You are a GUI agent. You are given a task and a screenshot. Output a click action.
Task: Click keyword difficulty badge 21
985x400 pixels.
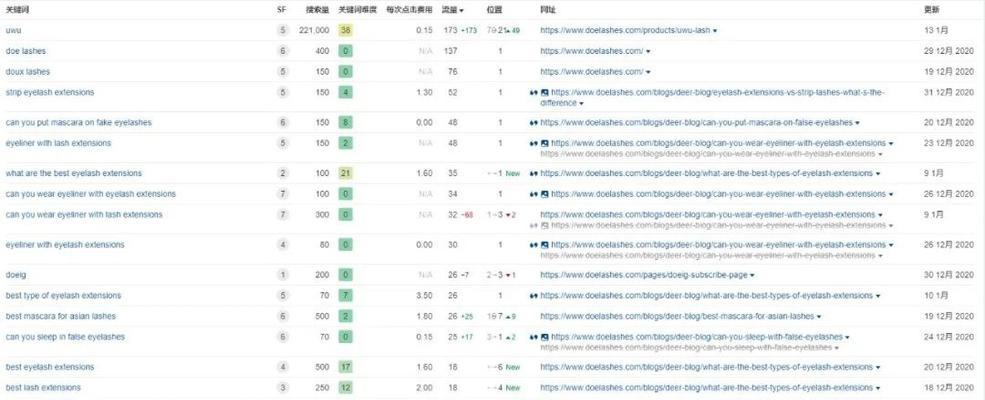(344, 173)
